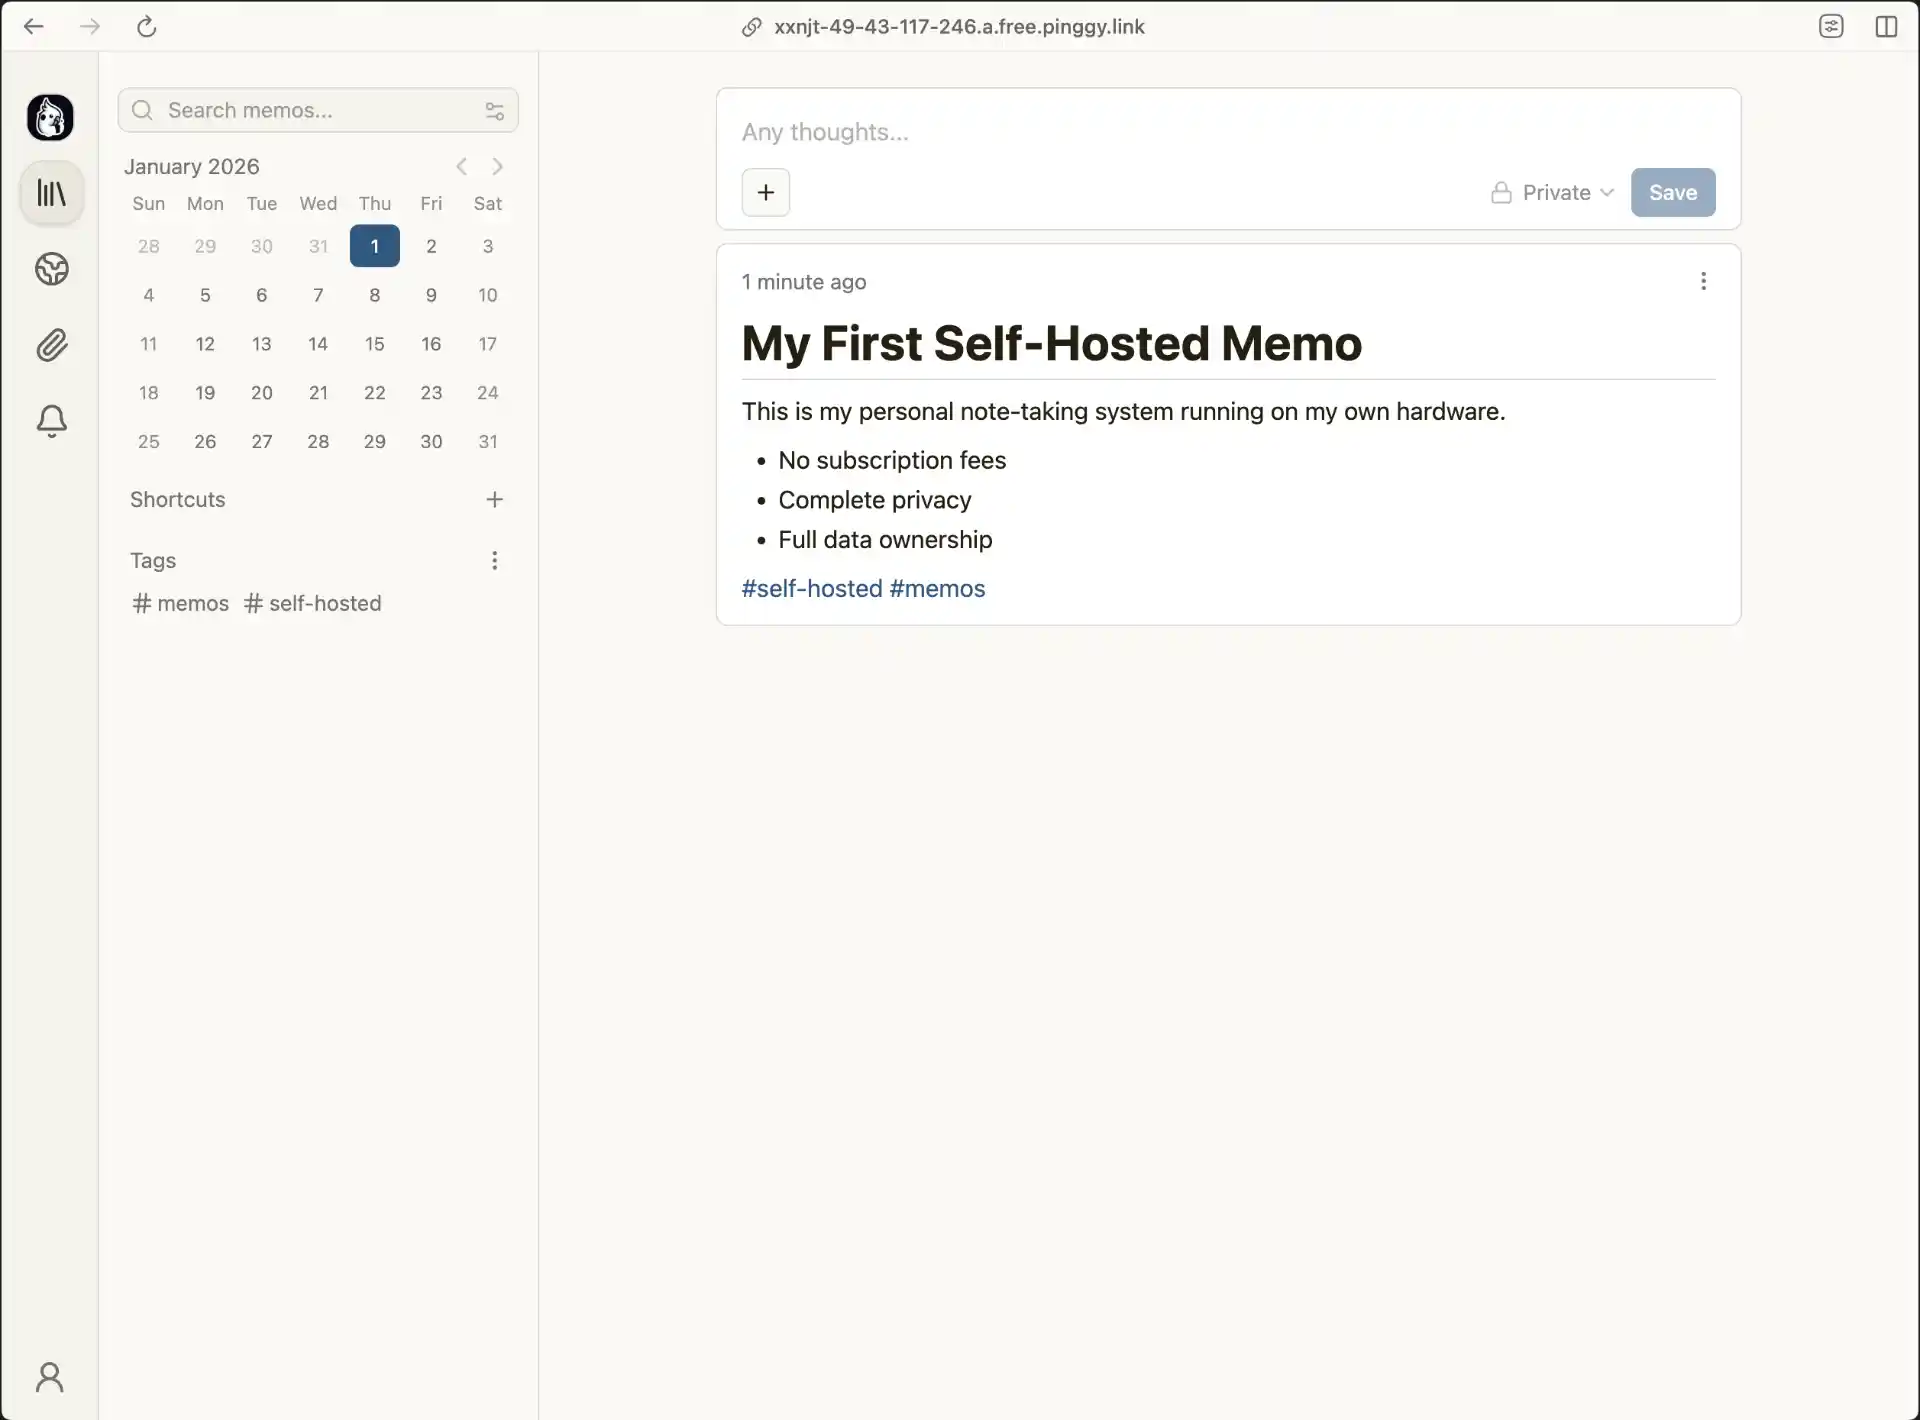Toggle the right sidebar panel in browser toolbar
Image resolution: width=1920 pixels, height=1420 pixels.
(1888, 26)
